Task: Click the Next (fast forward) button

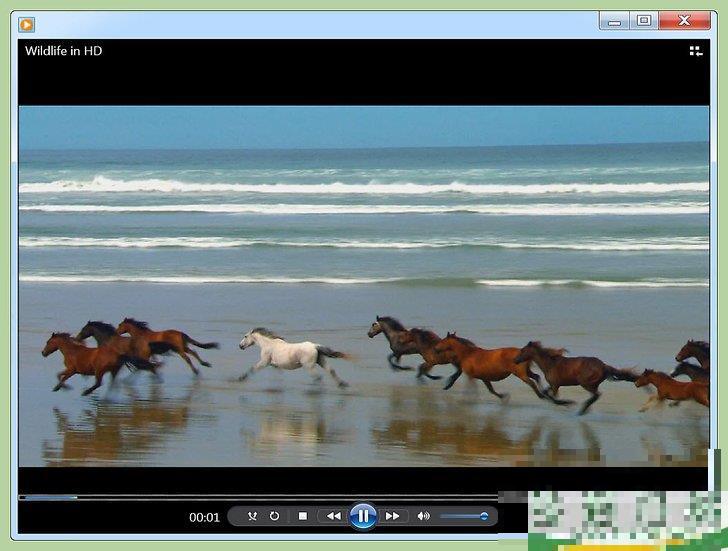Action: [393, 516]
